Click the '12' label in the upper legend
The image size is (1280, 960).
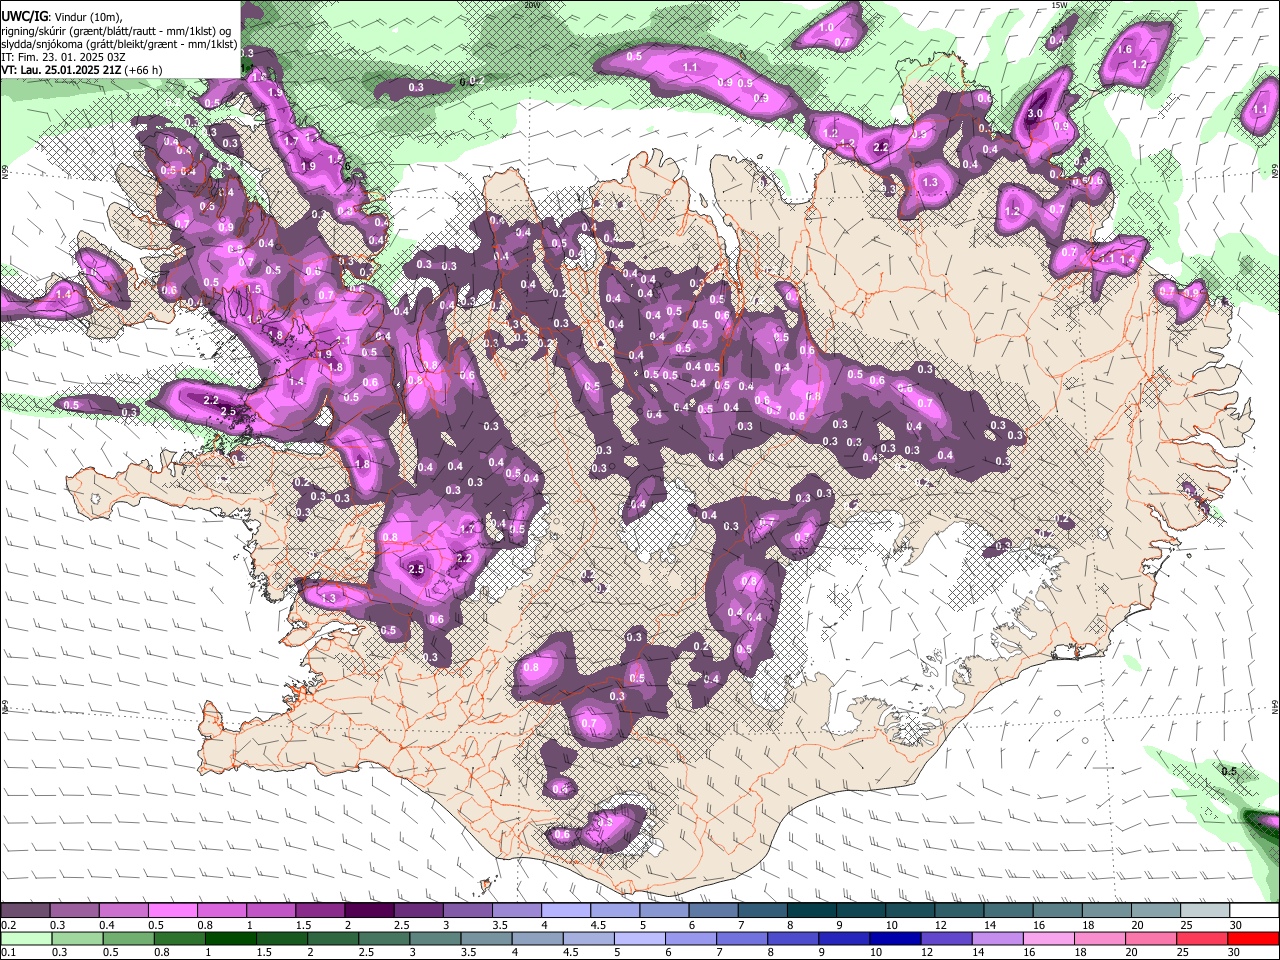coord(940,925)
